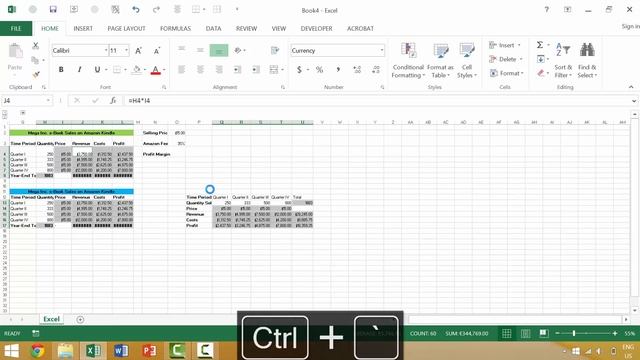Click the Save icon in quick access toolbar
This screenshot has height=360, width=640.
click(x=53, y=9)
